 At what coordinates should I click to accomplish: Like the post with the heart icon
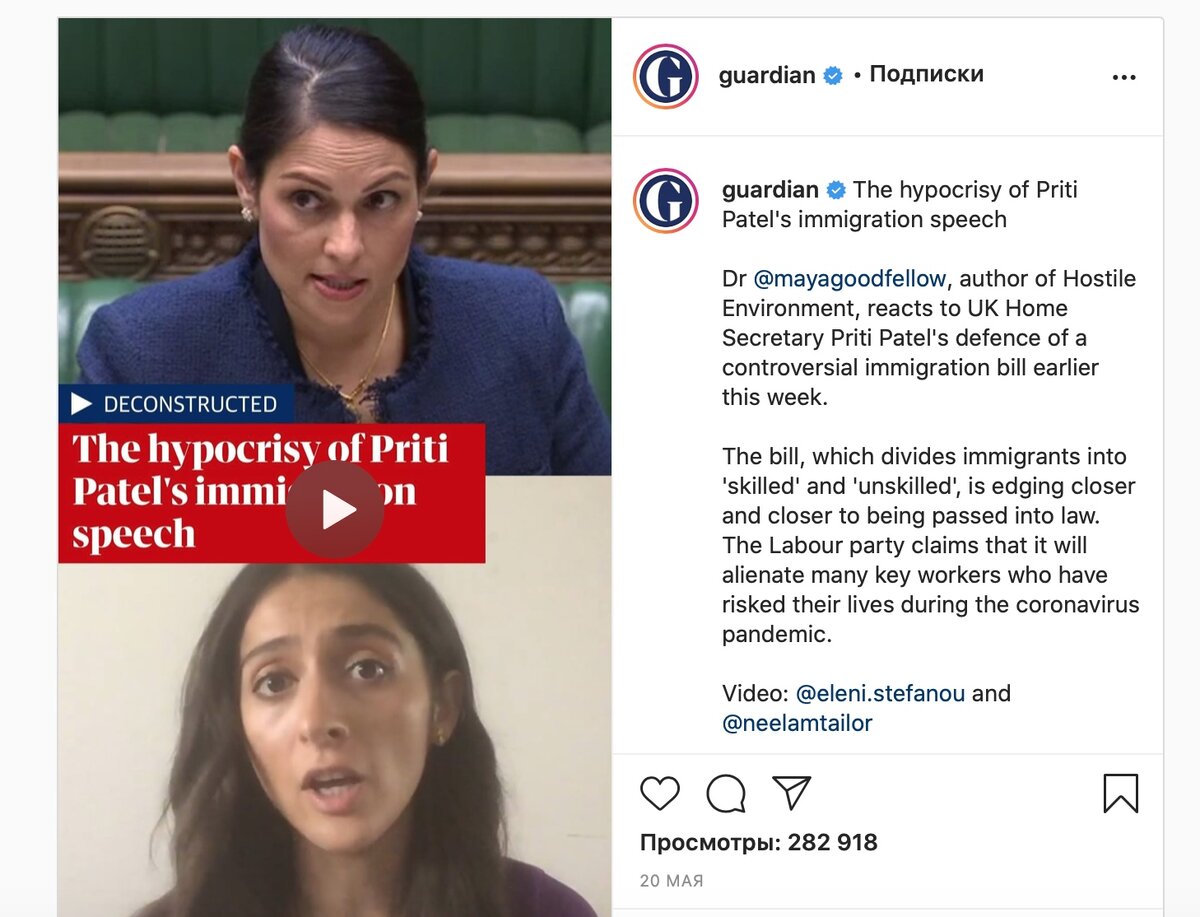click(660, 793)
